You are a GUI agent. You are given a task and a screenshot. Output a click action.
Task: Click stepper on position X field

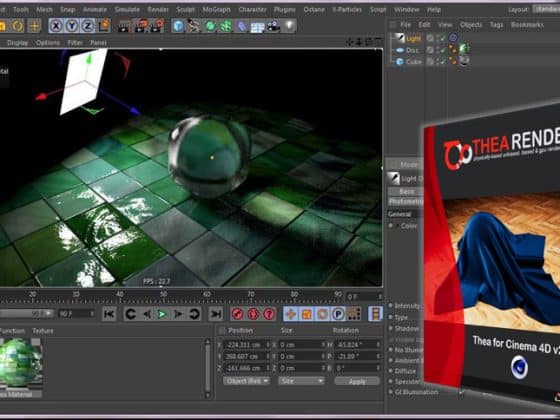pyautogui.click(x=268, y=345)
